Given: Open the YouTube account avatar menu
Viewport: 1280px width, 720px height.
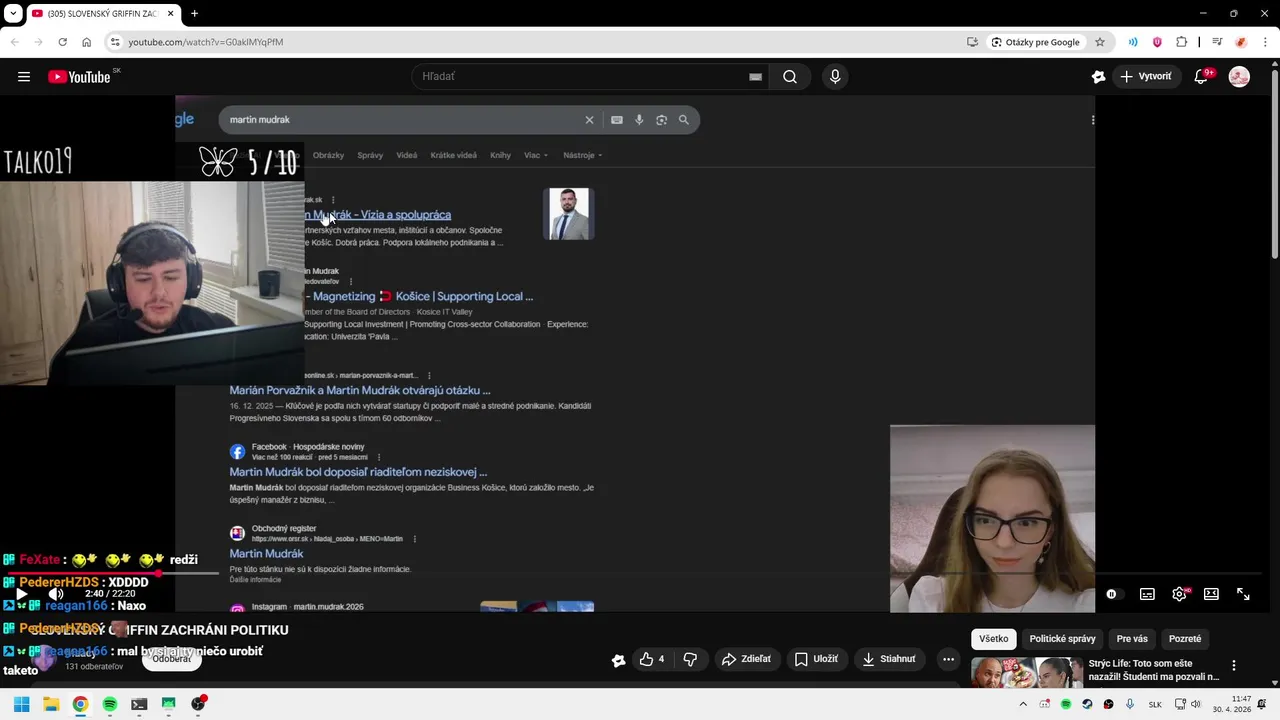Looking at the screenshot, I should tap(1239, 77).
